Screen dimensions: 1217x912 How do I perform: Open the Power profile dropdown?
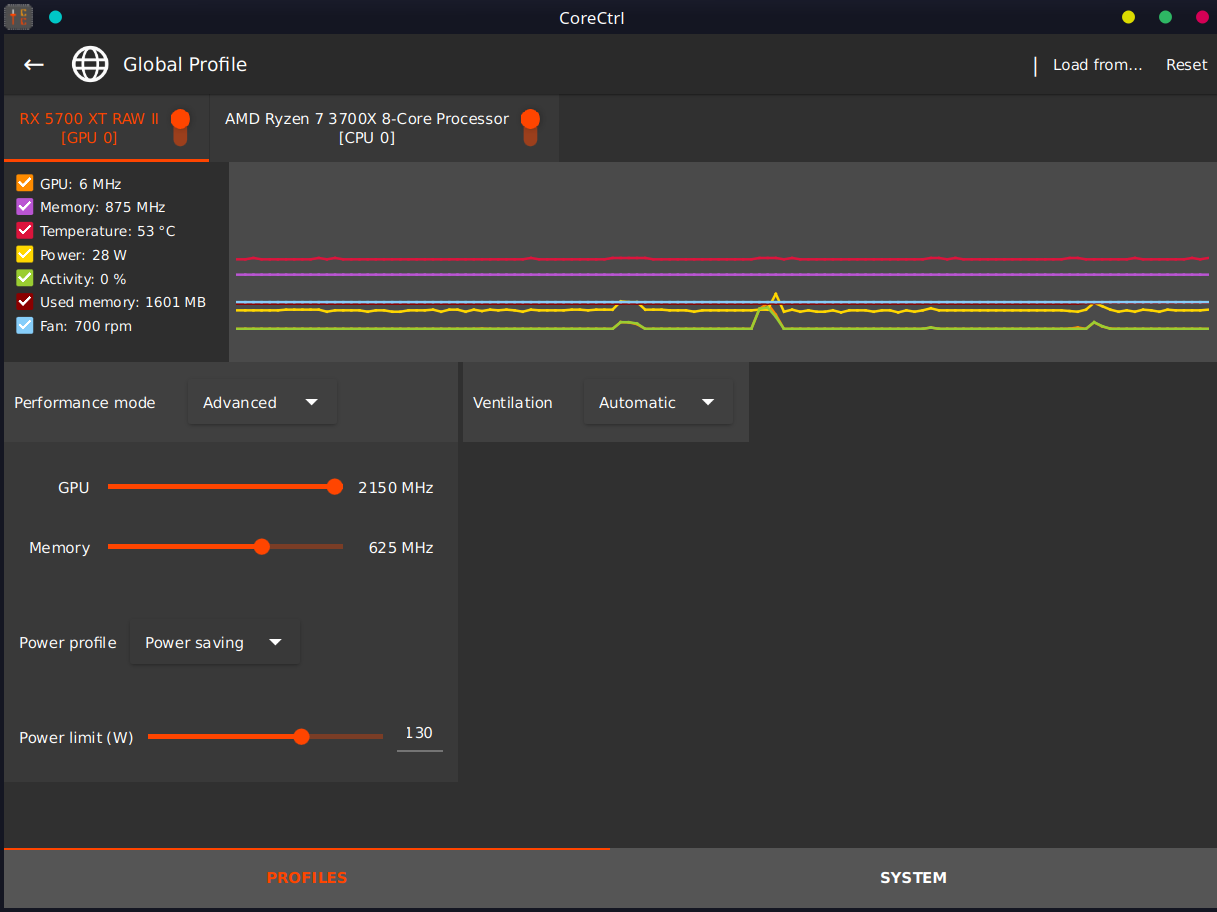[x=215, y=642]
